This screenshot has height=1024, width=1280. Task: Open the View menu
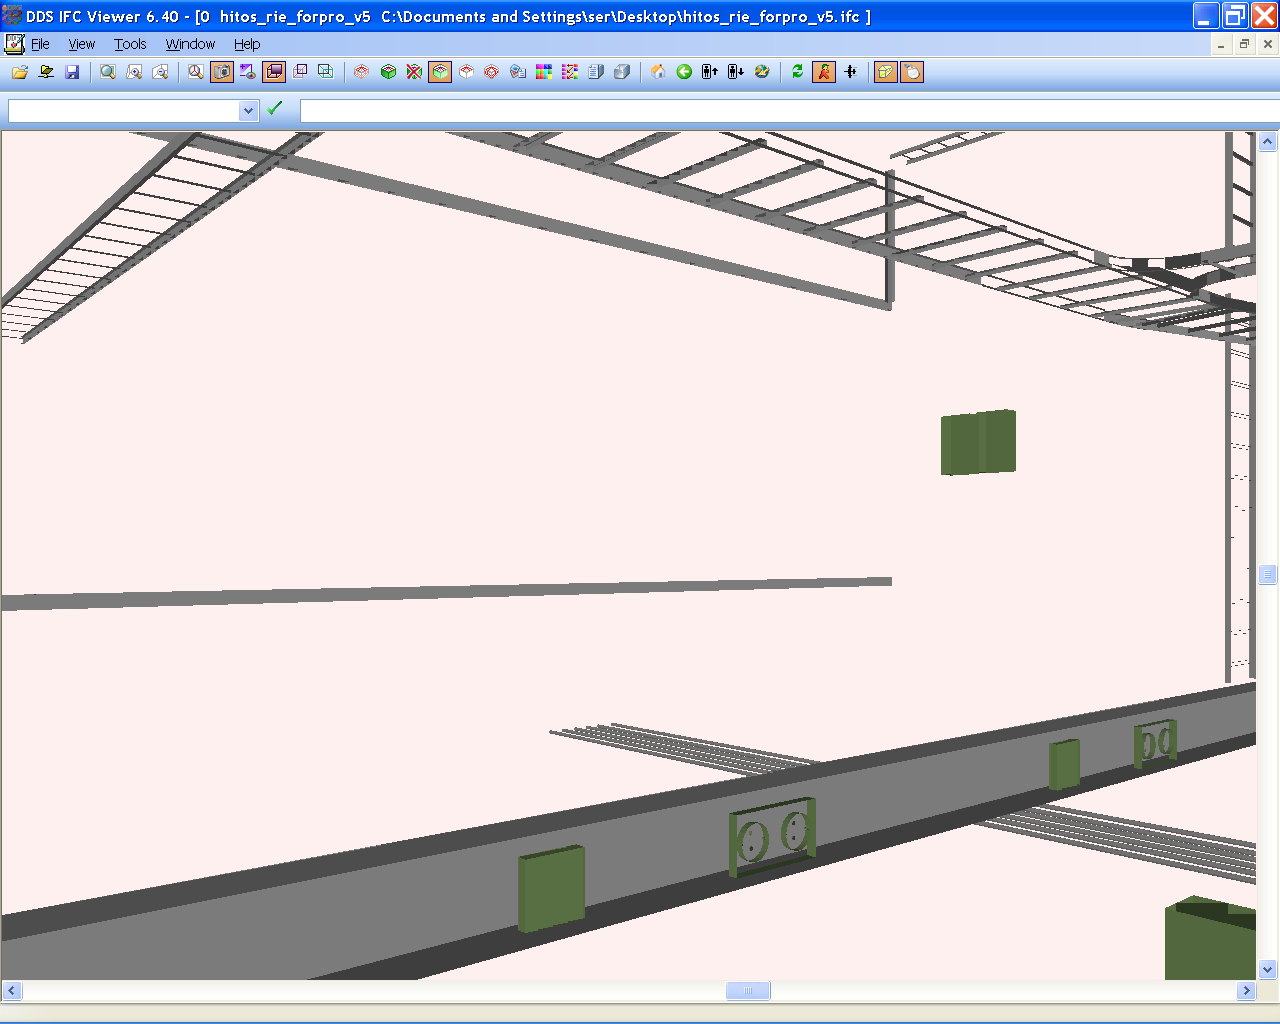point(81,44)
